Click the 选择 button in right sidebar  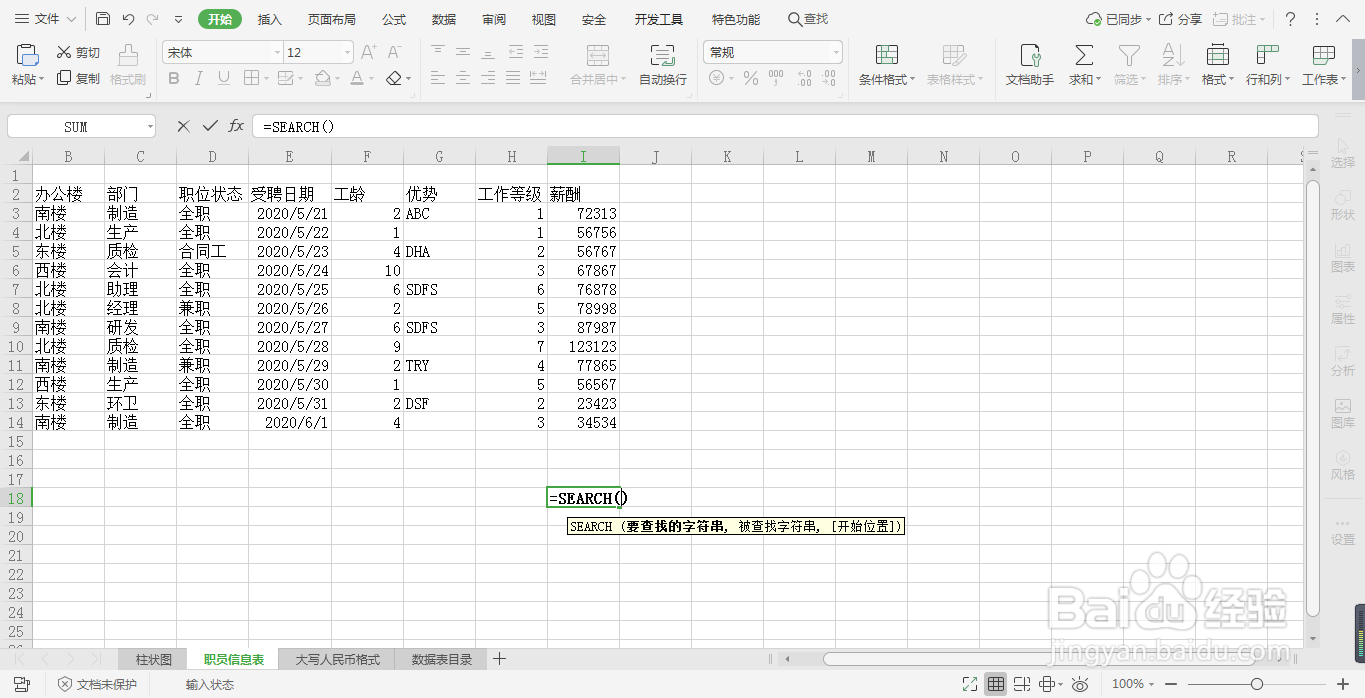[1343, 152]
